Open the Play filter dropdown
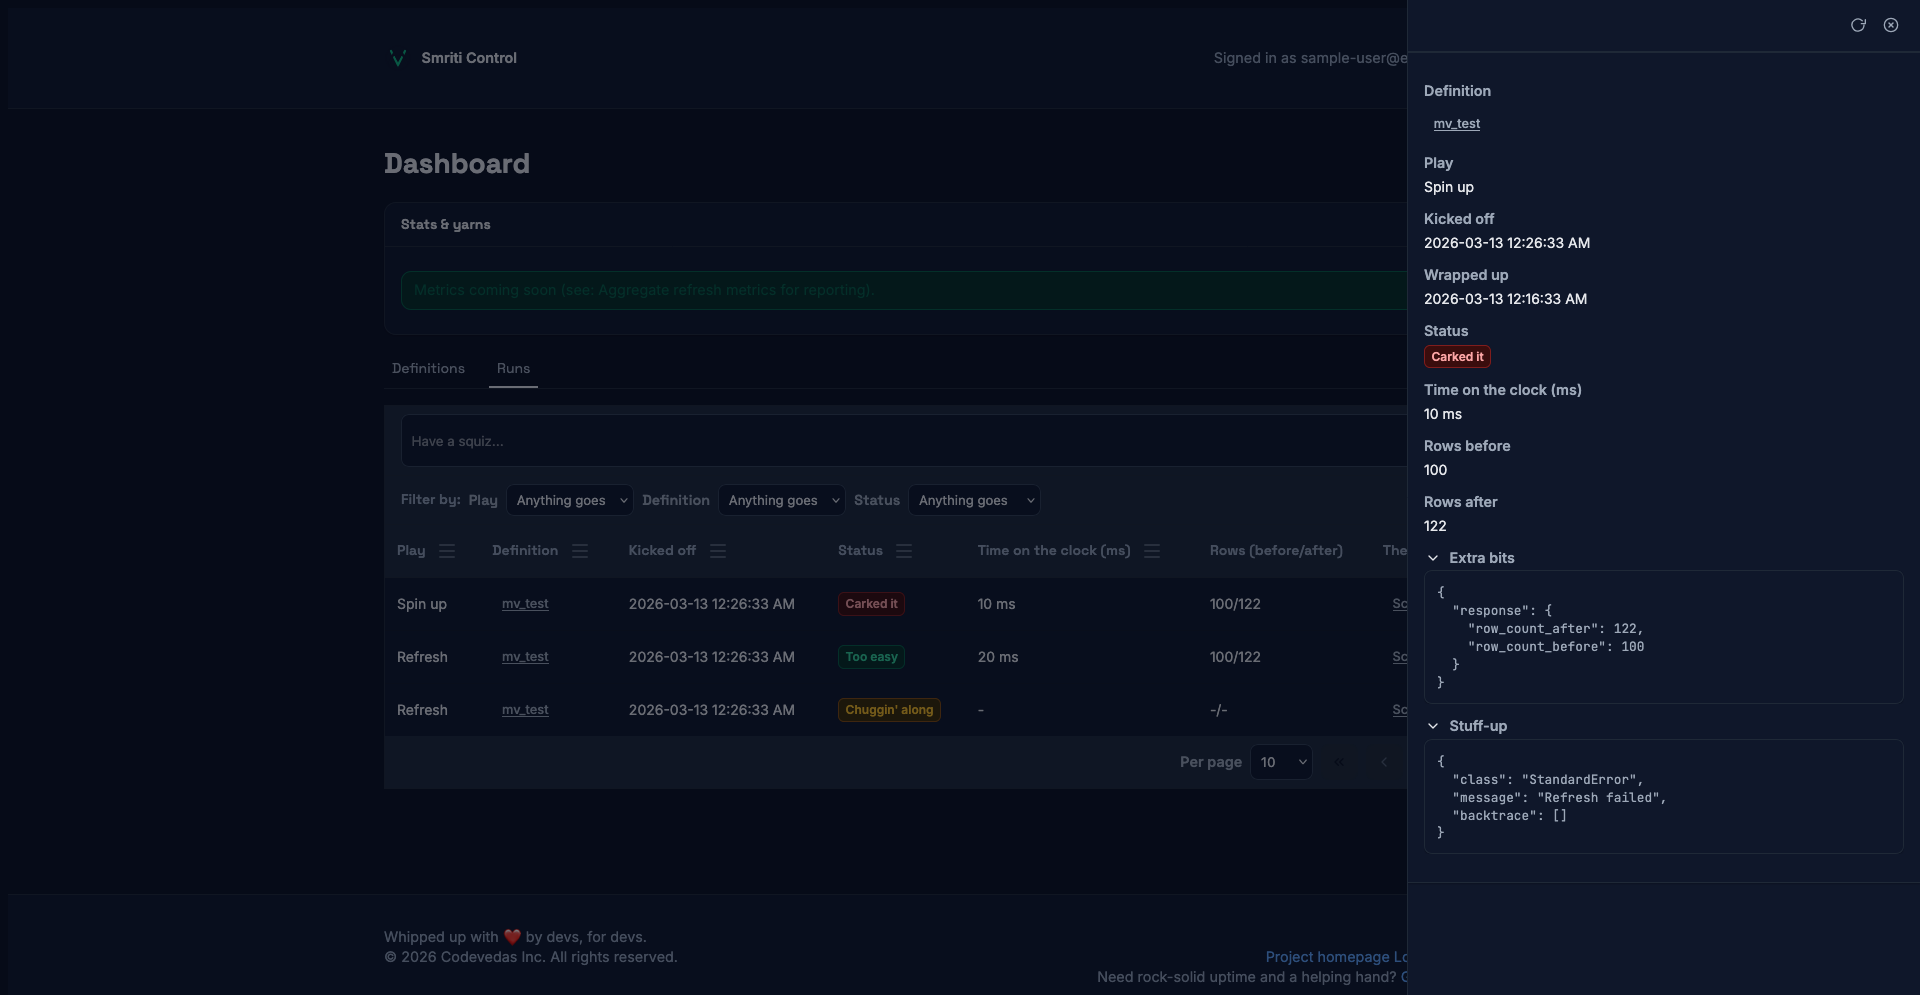The height and width of the screenshot is (995, 1920). pos(569,500)
